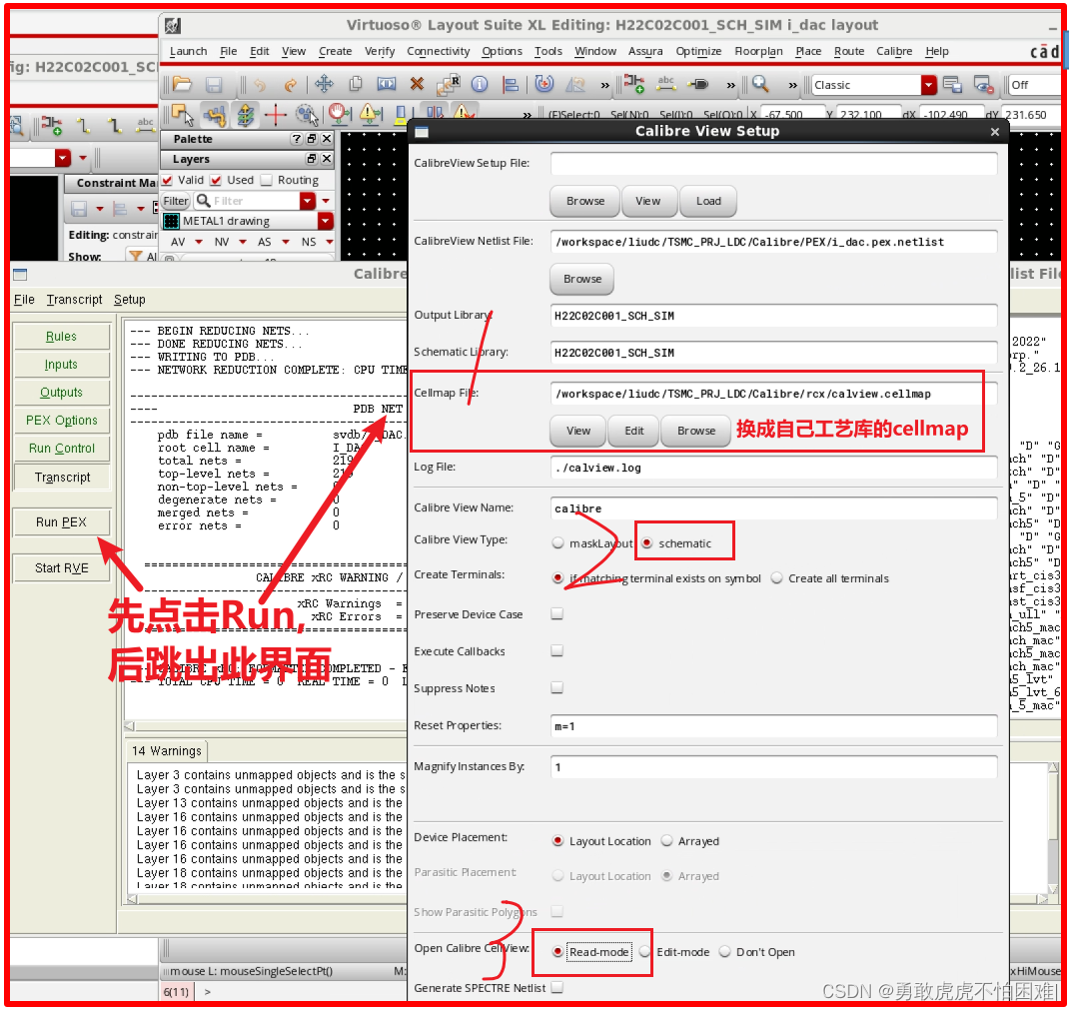Click the warning triangle DRD notify icon
Image resolution: width=1069 pixels, height=1010 pixels.
click(x=370, y=115)
